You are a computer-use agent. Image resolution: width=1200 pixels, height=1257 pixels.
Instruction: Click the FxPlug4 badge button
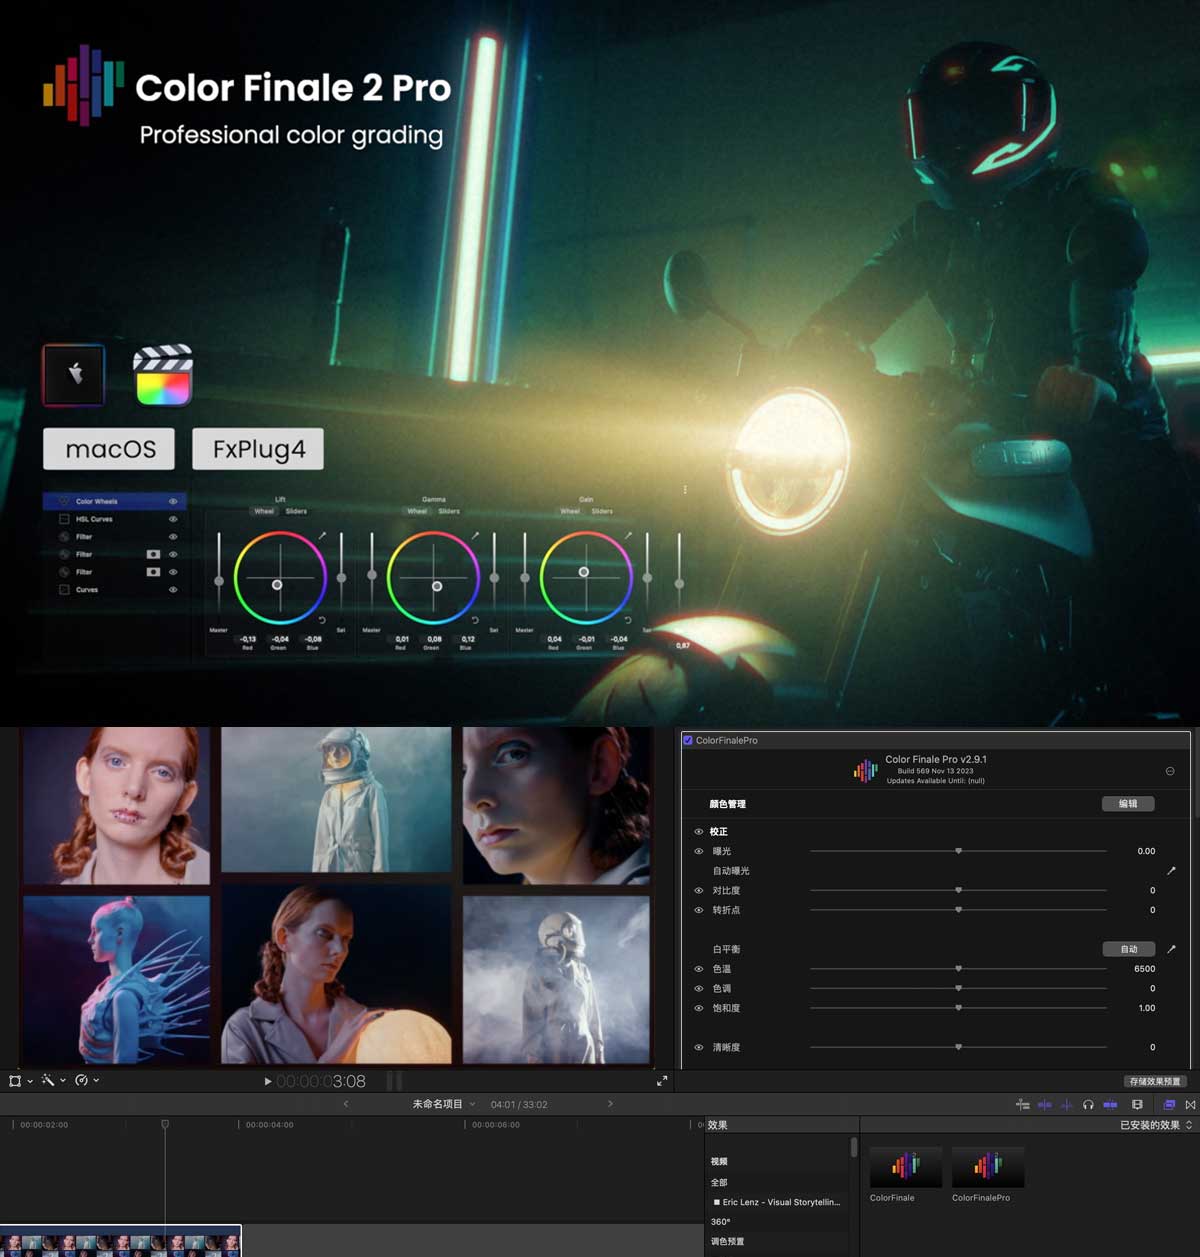(258, 449)
